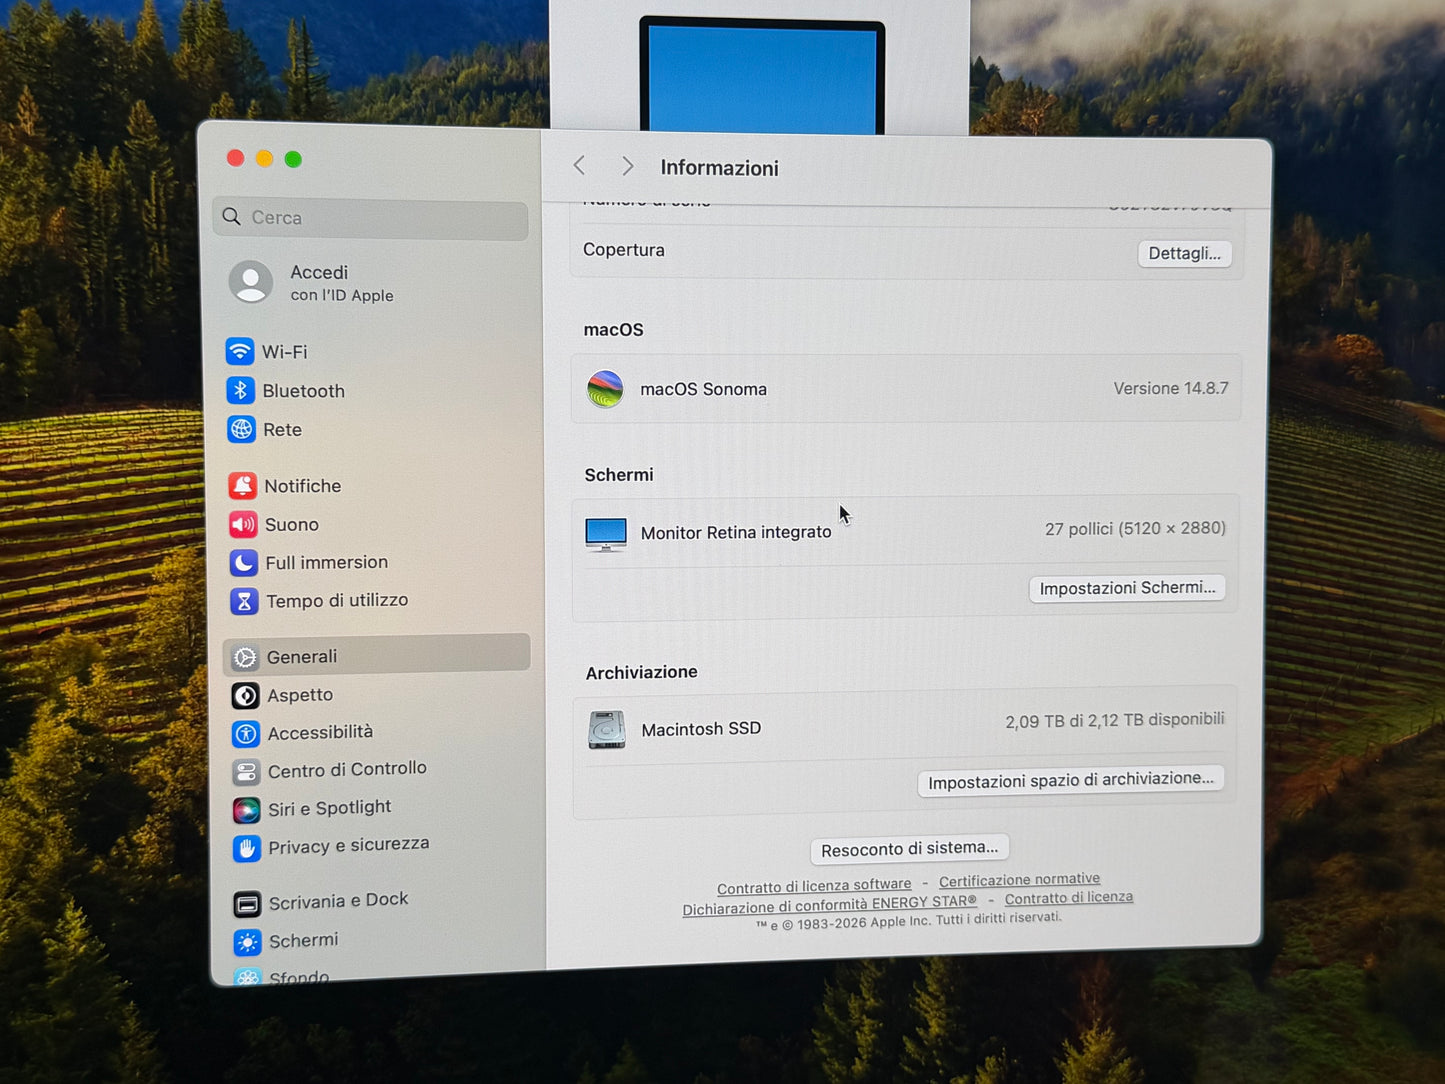Screen dimensions: 1445x1084
Task: Click the Generali gear icon
Action: (245, 657)
